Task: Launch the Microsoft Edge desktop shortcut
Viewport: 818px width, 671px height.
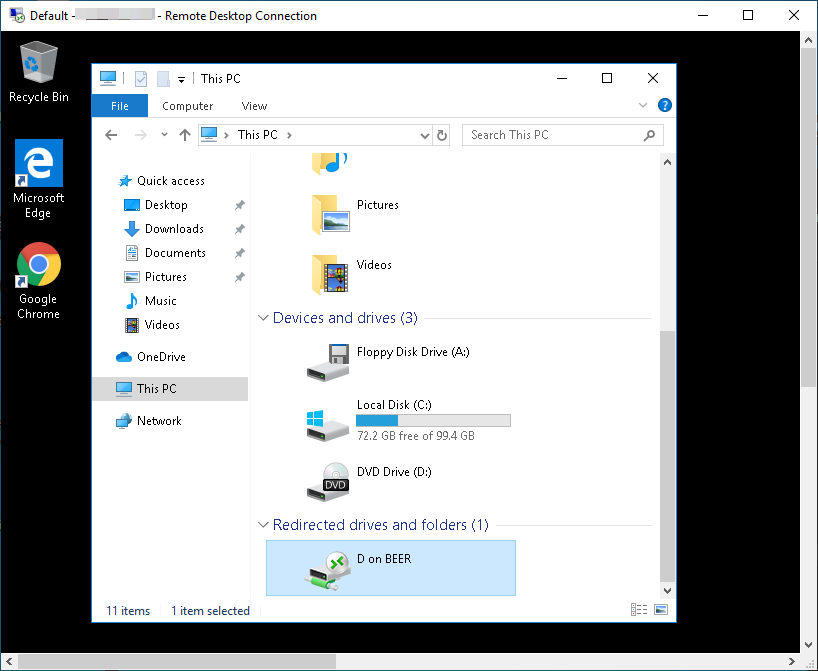Action: 38,177
